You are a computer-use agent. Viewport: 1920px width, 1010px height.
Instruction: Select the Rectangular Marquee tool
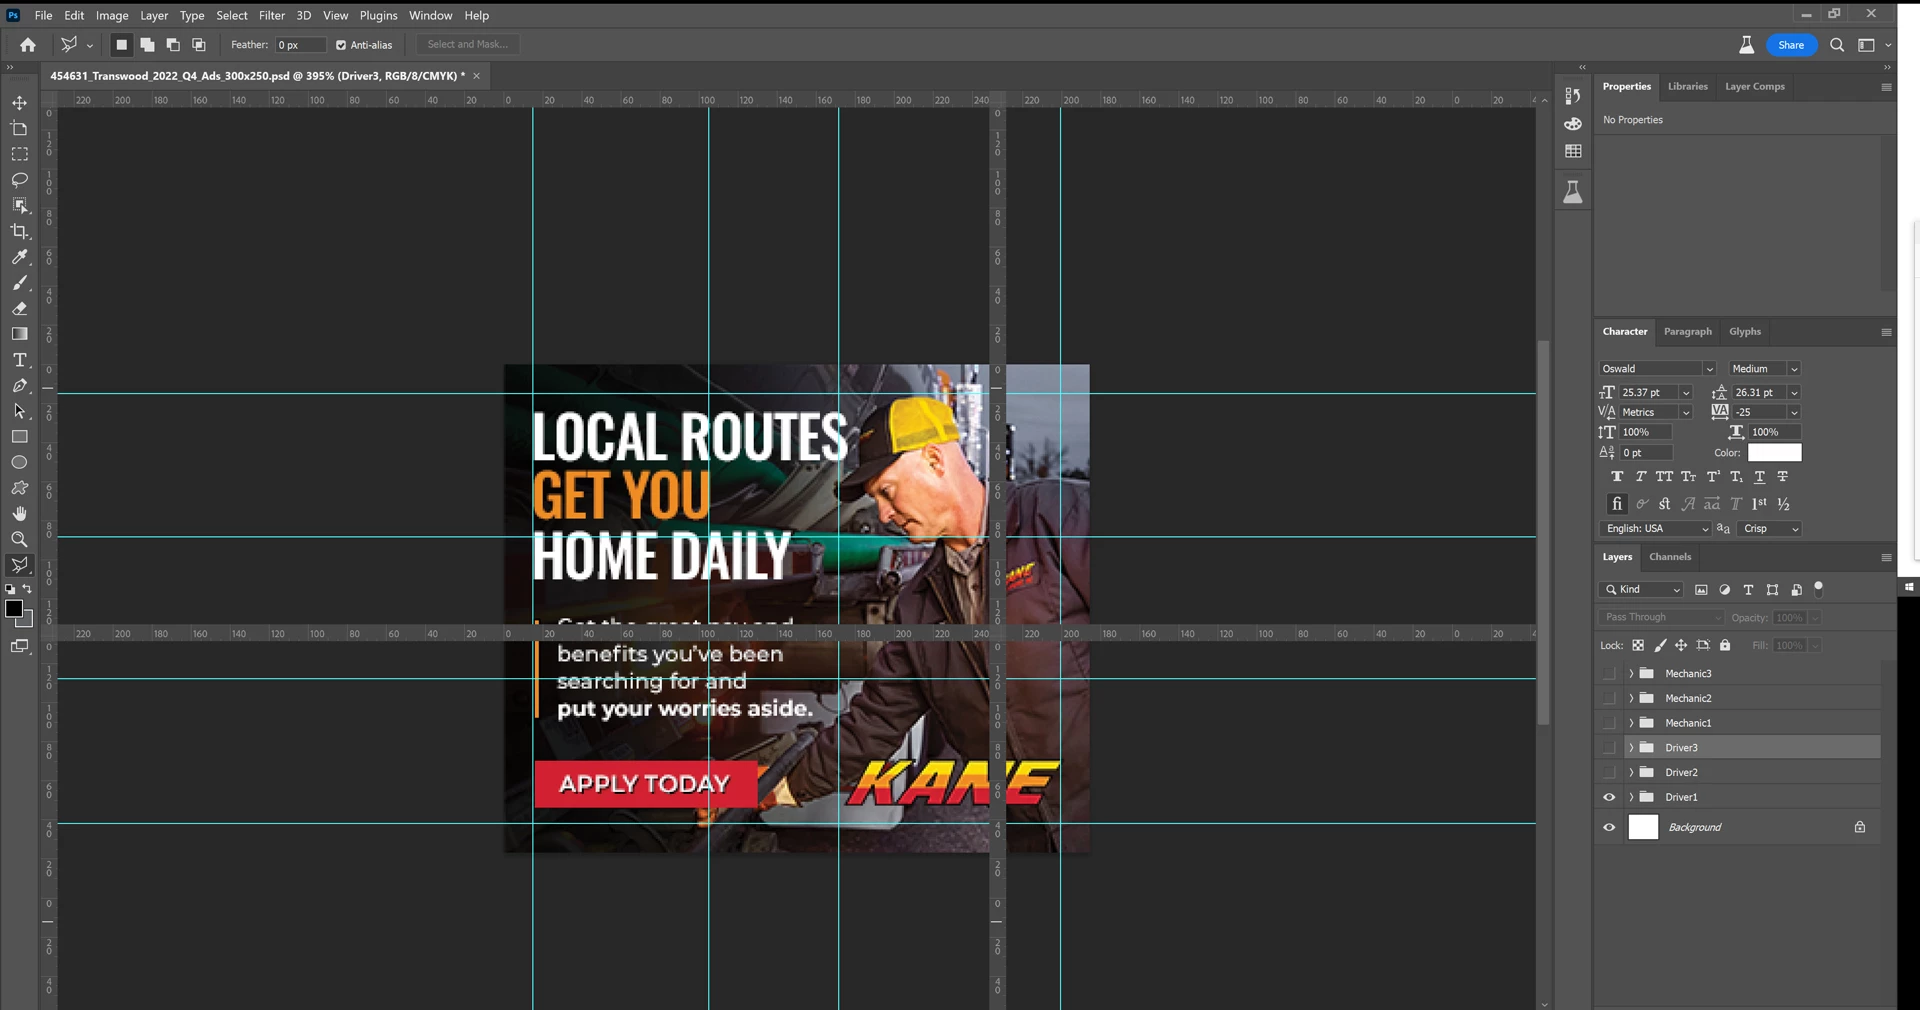[x=19, y=154]
